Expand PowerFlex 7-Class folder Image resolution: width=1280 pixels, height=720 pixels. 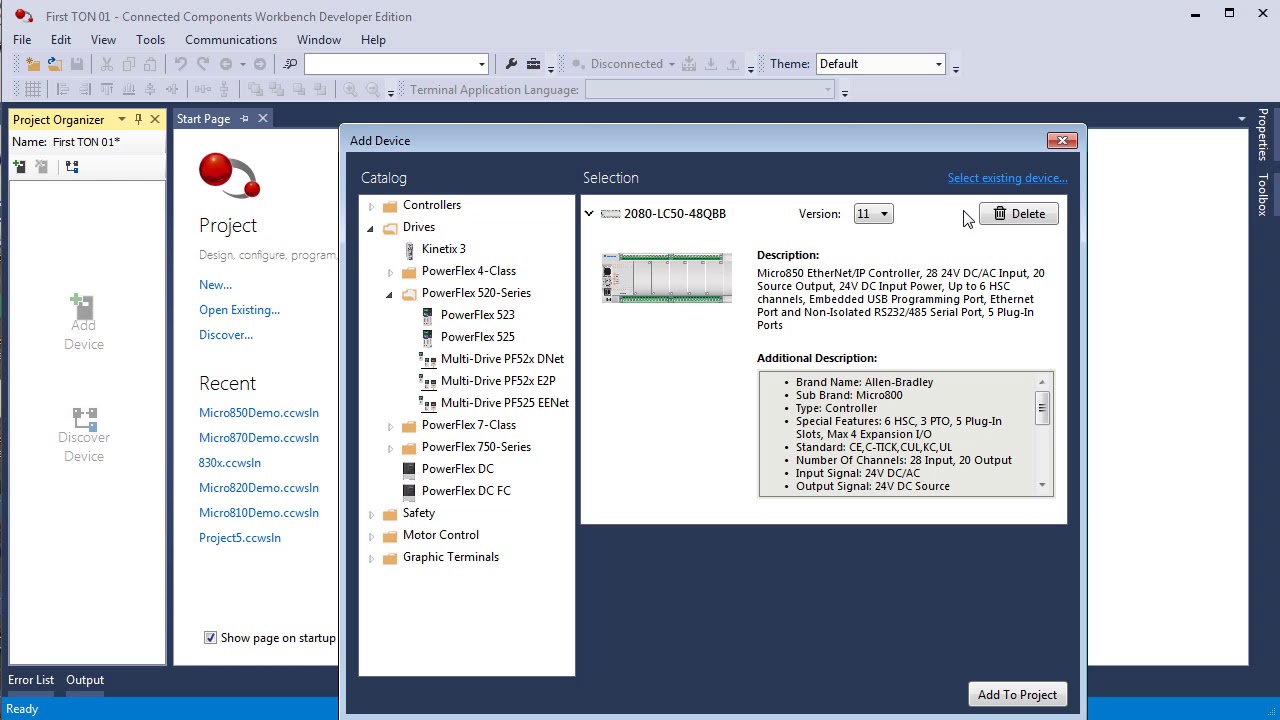(x=390, y=426)
